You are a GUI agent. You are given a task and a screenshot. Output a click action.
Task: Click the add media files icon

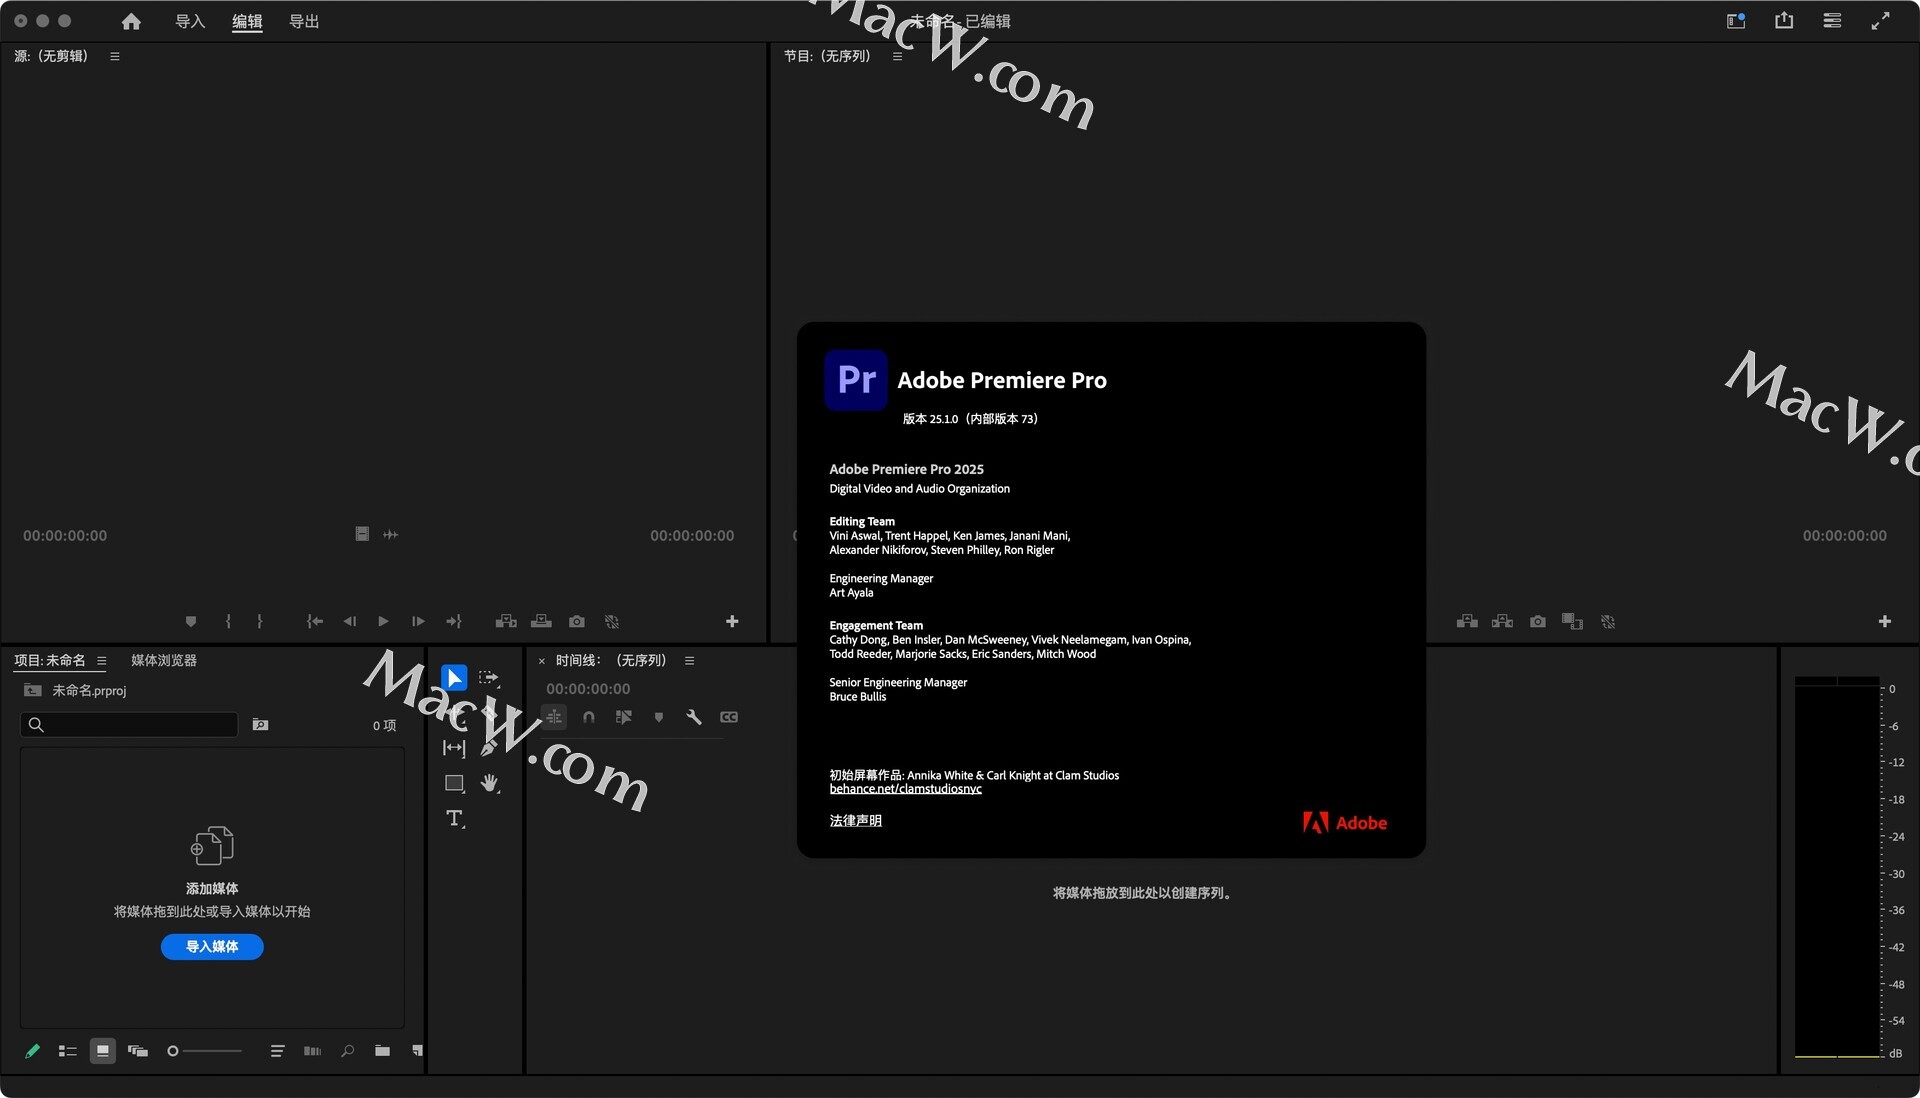(212, 846)
